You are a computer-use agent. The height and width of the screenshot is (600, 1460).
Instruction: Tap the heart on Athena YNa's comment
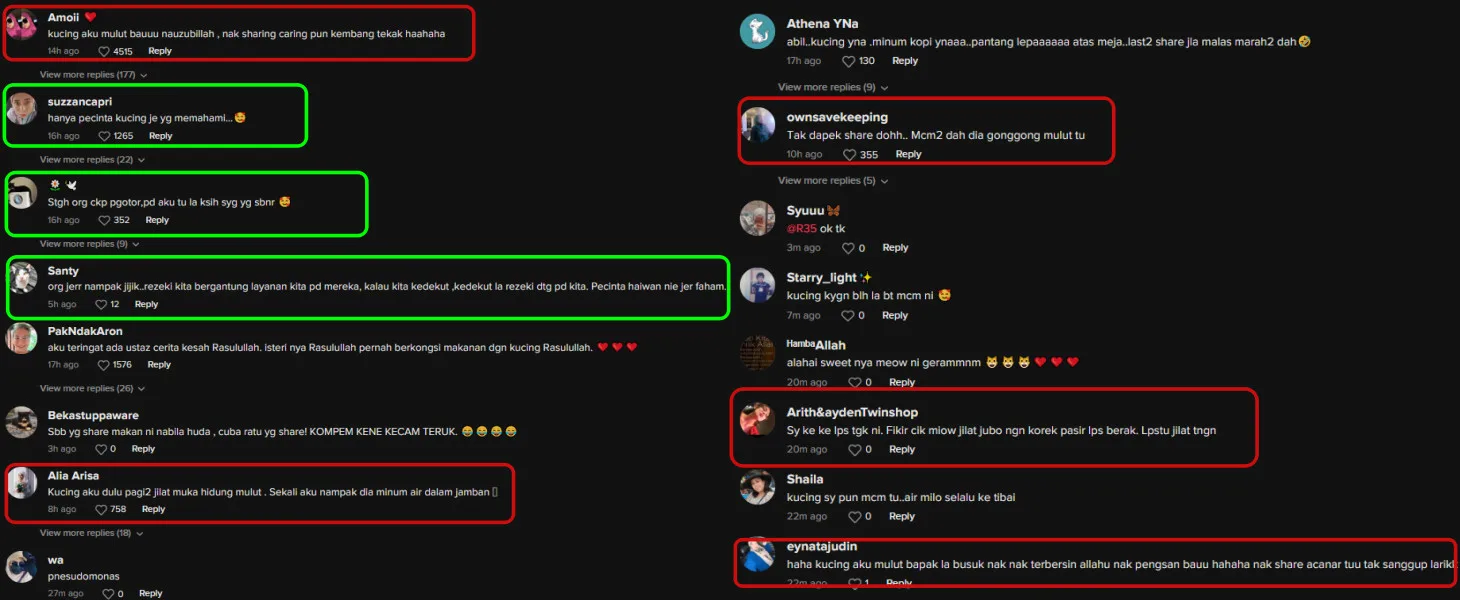[848, 61]
